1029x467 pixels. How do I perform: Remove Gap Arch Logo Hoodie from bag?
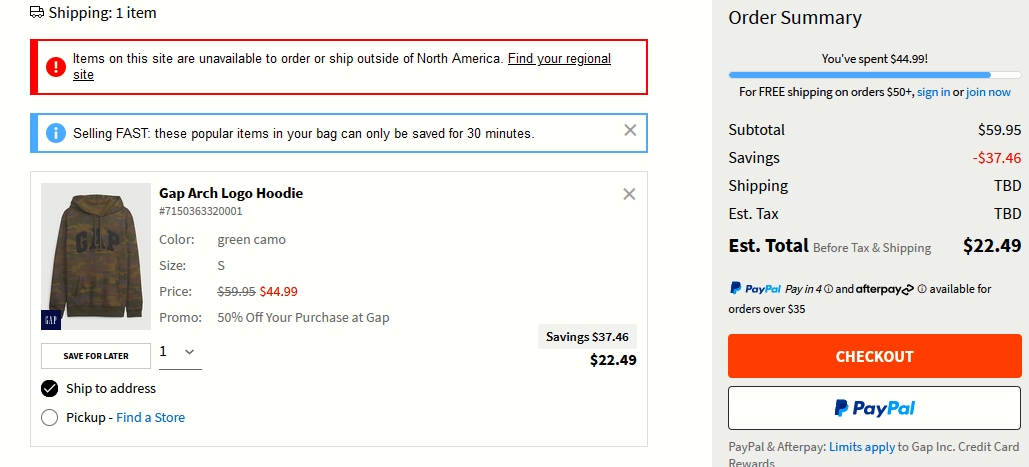click(x=629, y=194)
